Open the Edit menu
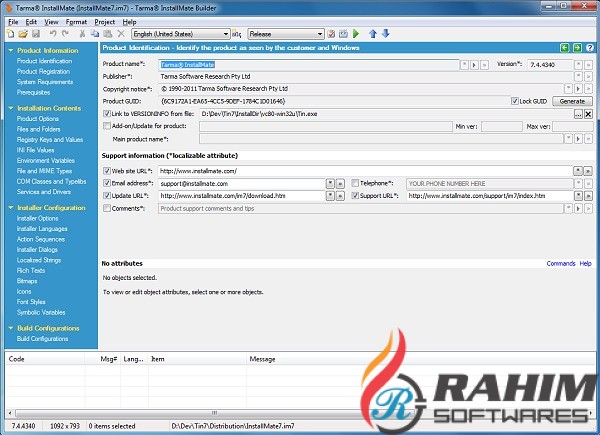Image resolution: width=600 pixels, height=435 pixels. tap(31, 22)
